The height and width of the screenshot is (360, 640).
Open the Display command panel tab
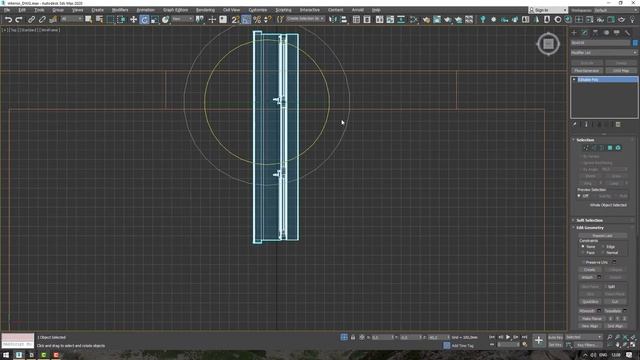coord(617,33)
